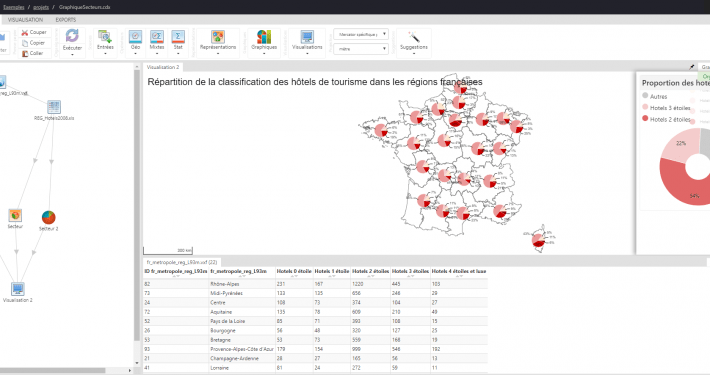Click the workflow panel scroll up arrow
This screenshot has height=375, width=710.
pos(137,67)
